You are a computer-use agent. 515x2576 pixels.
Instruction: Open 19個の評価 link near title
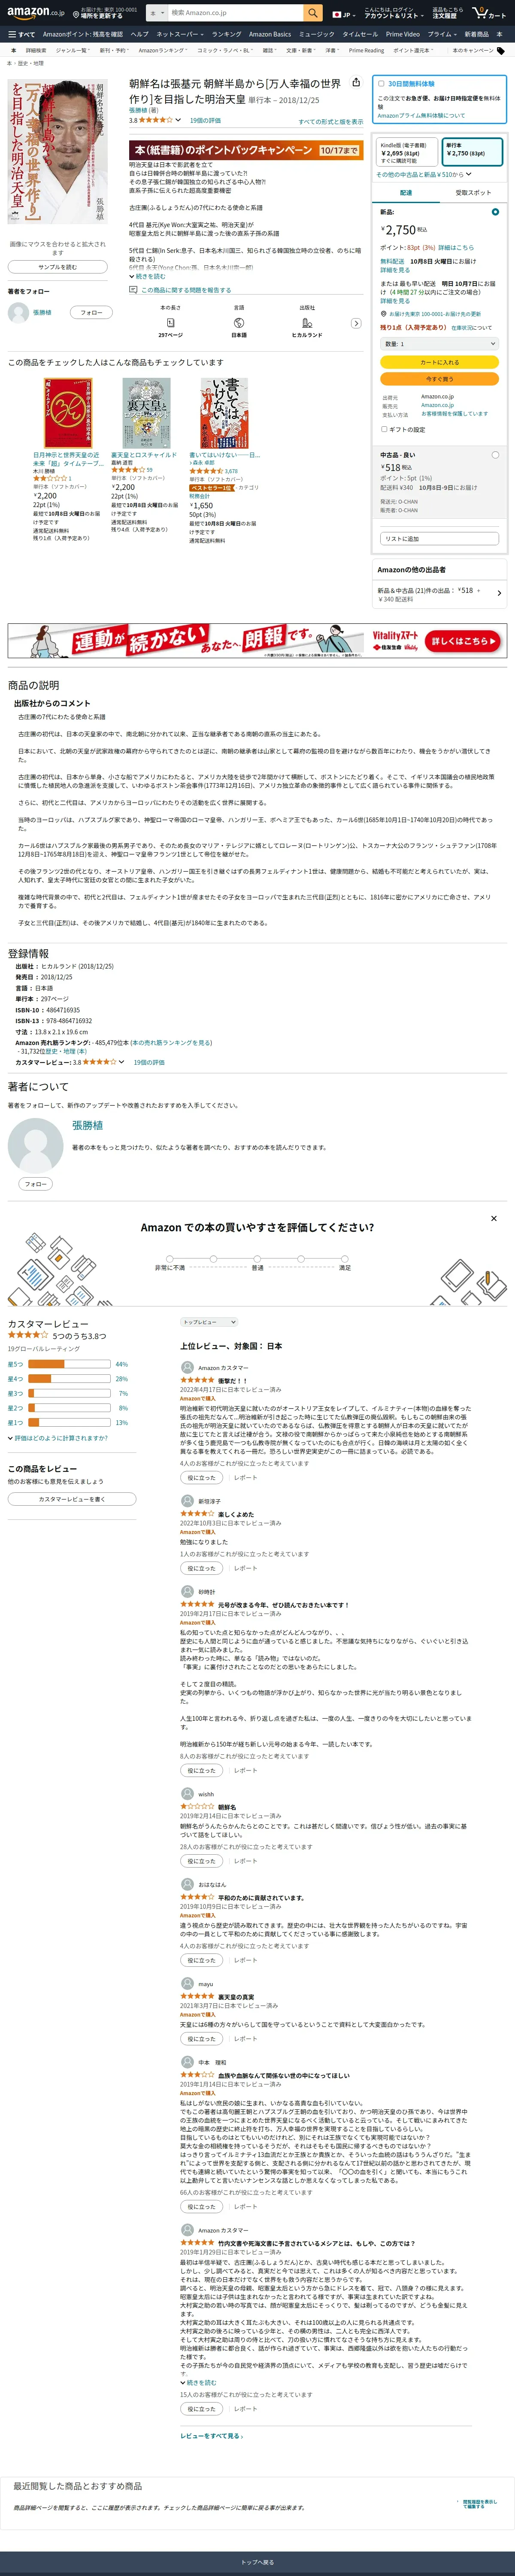[205, 120]
